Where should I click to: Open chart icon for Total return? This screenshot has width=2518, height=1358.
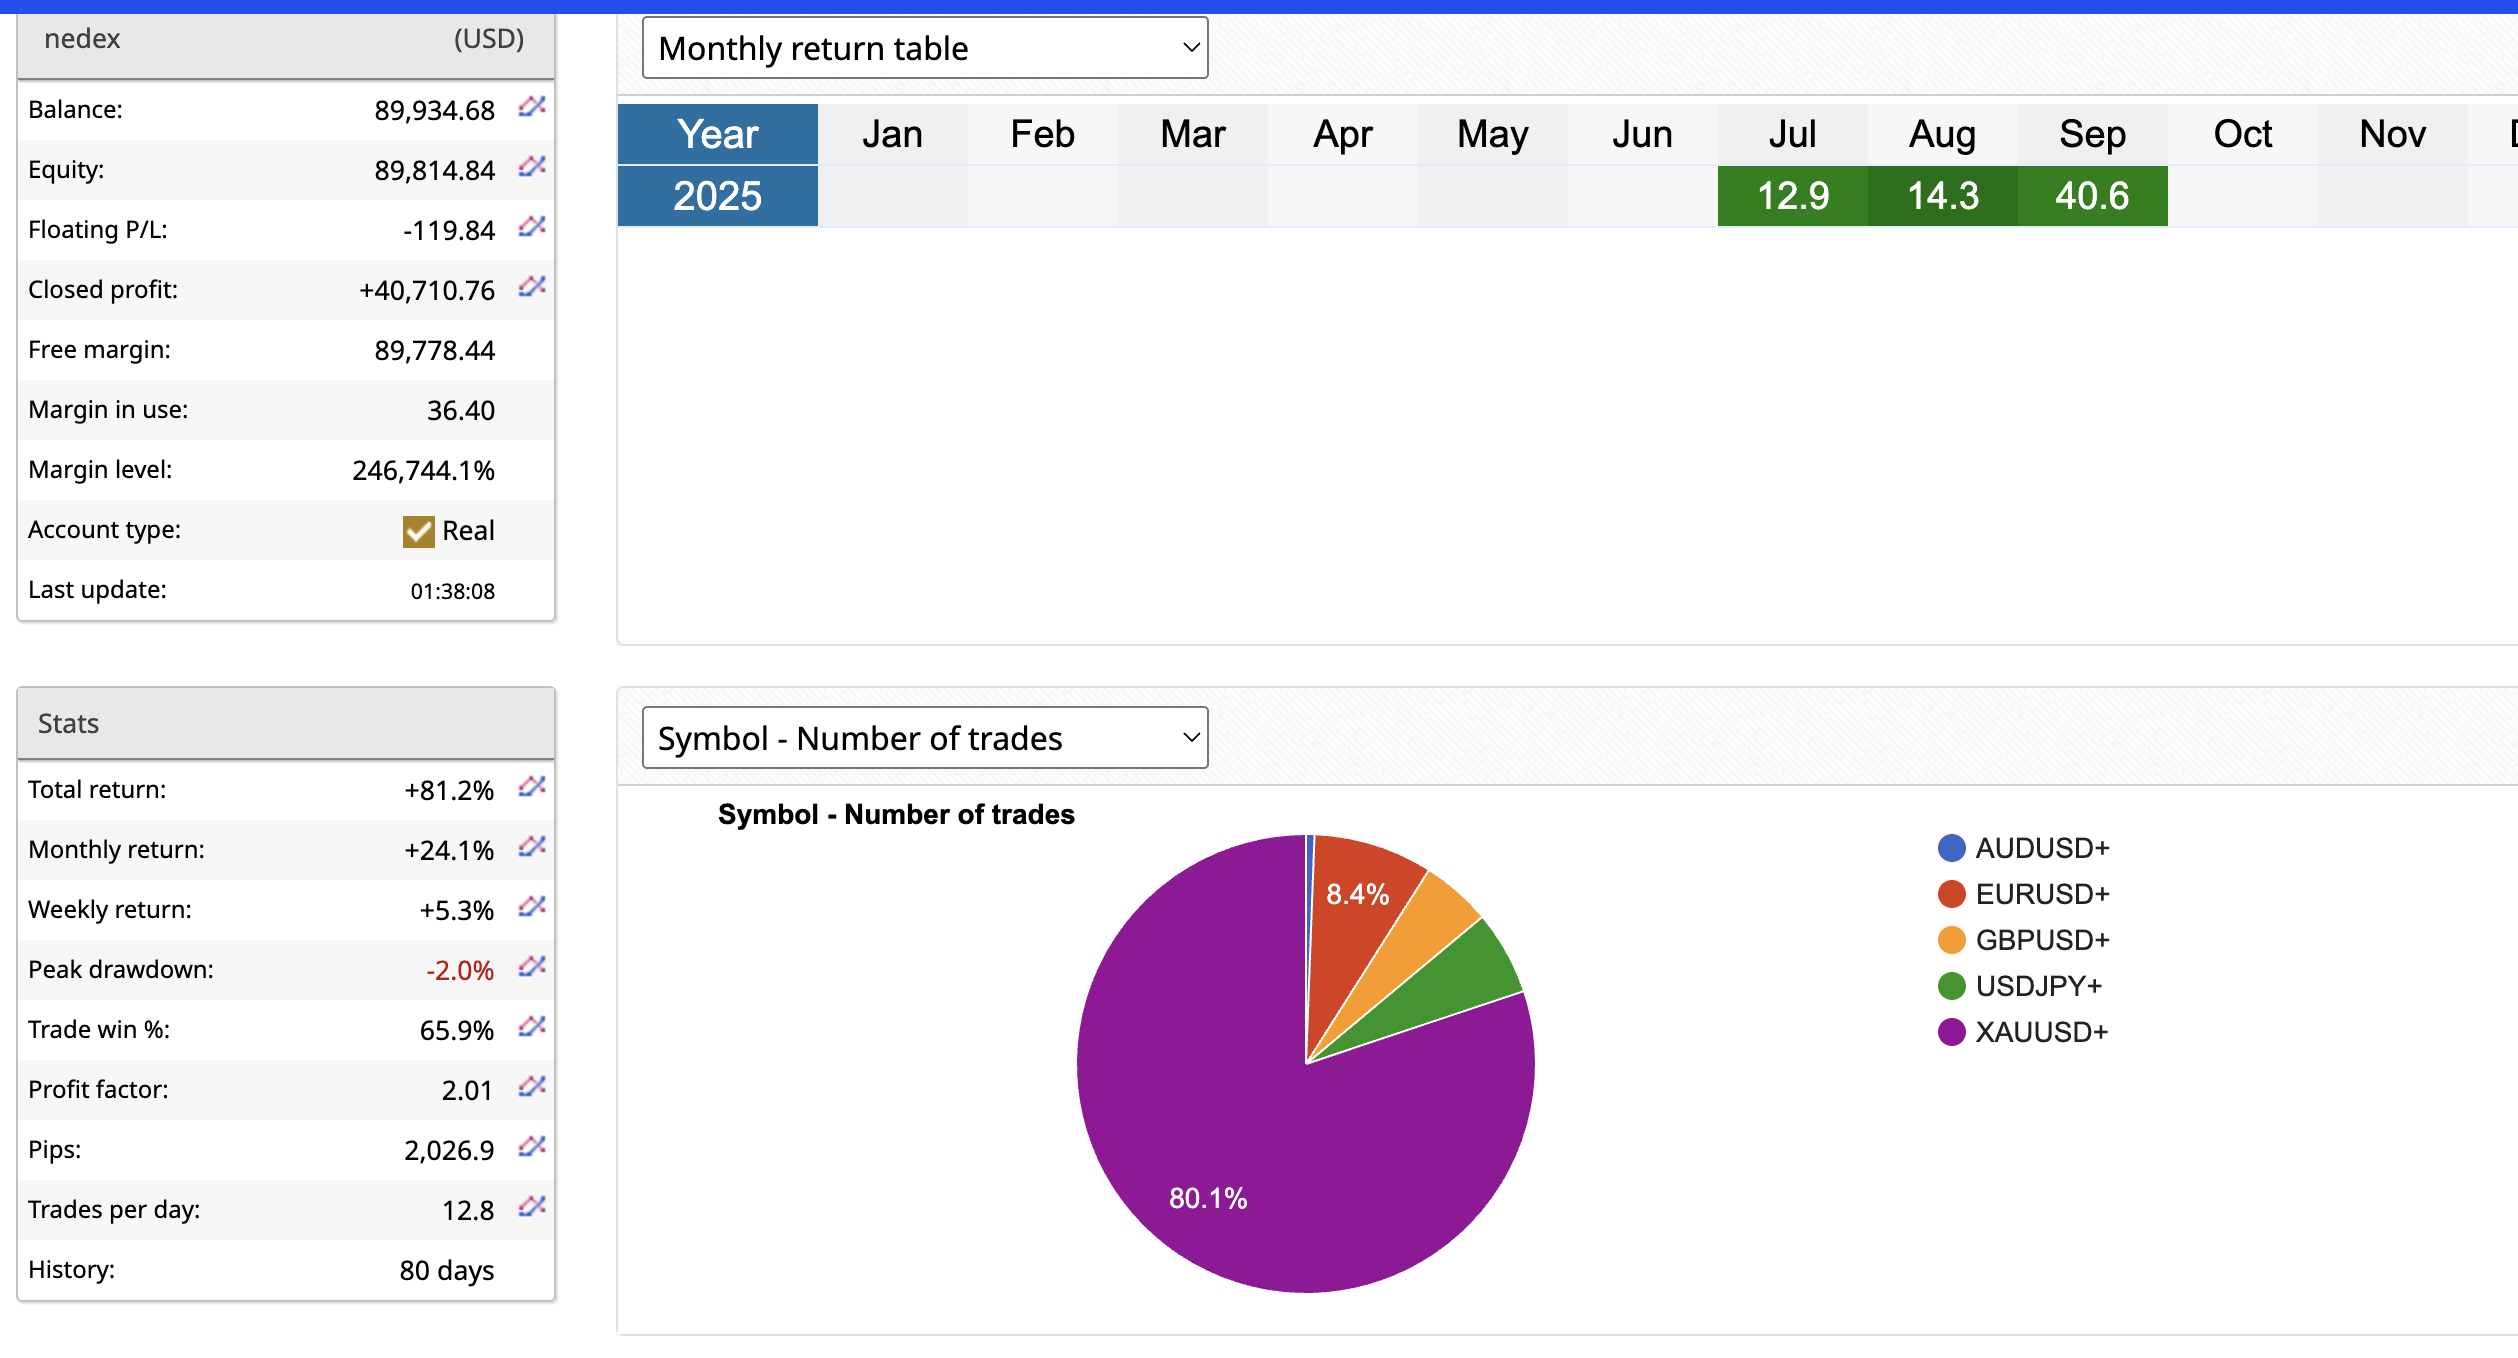pyautogui.click(x=531, y=787)
